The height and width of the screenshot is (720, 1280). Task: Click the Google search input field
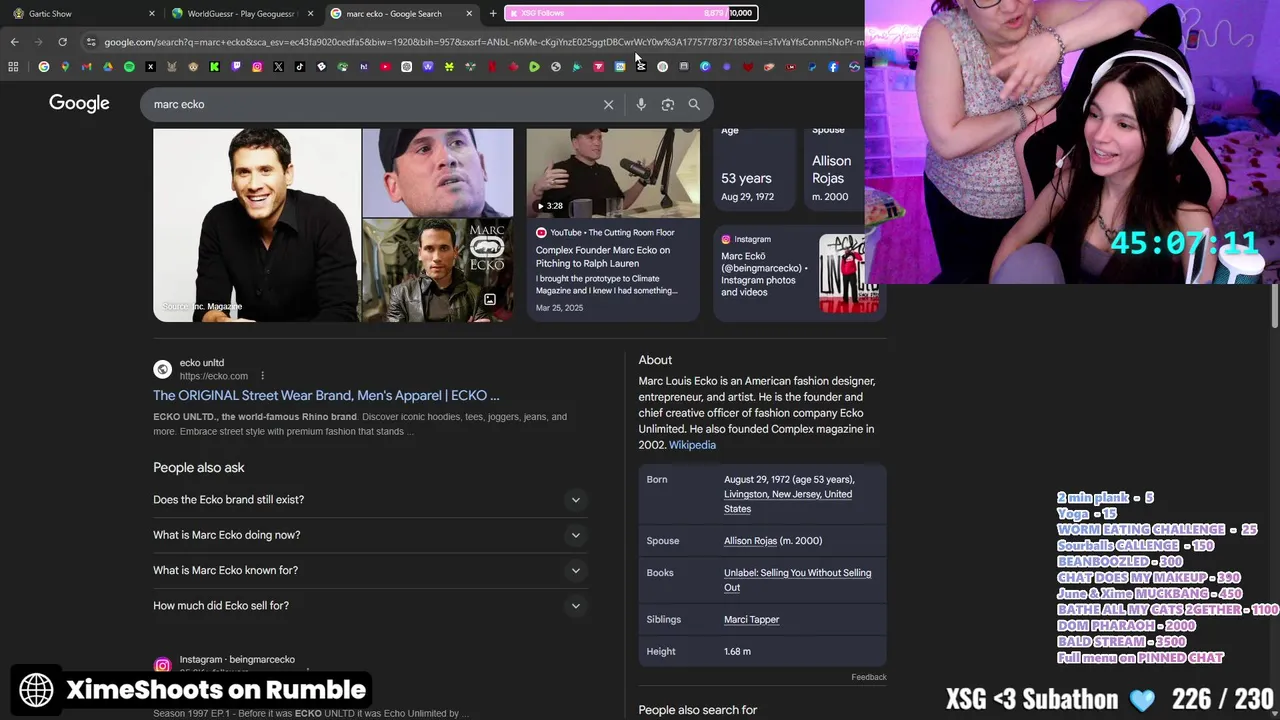pyautogui.click(x=375, y=104)
